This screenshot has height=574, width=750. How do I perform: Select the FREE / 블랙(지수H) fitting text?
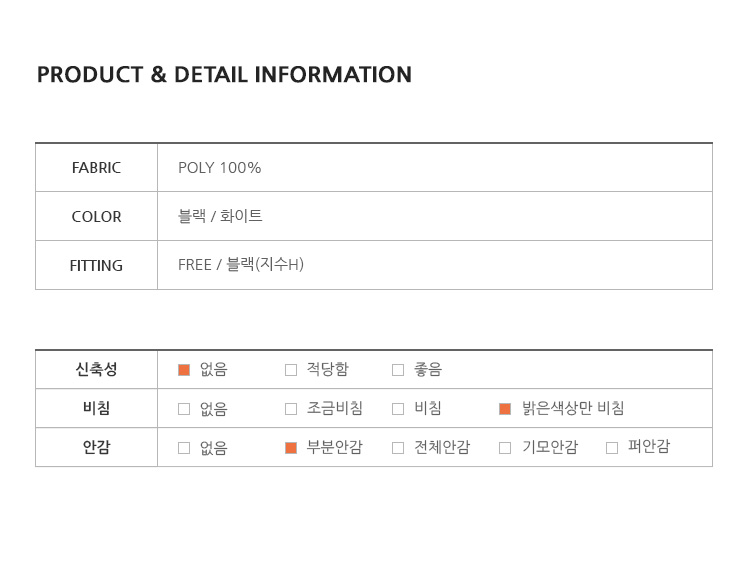pyautogui.click(x=241, y=266)
